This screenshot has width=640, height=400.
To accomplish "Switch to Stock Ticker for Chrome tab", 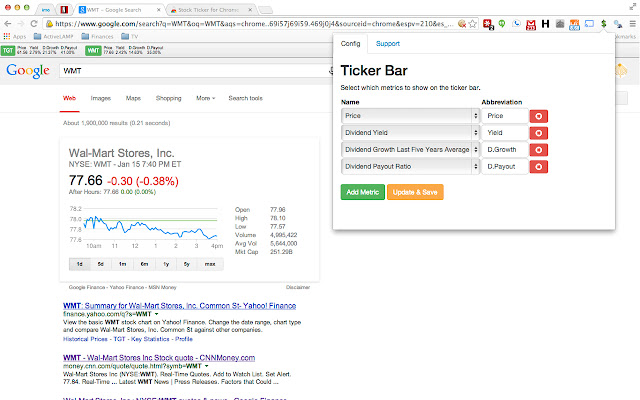I will pyautogui.click(x=208, y=9).
